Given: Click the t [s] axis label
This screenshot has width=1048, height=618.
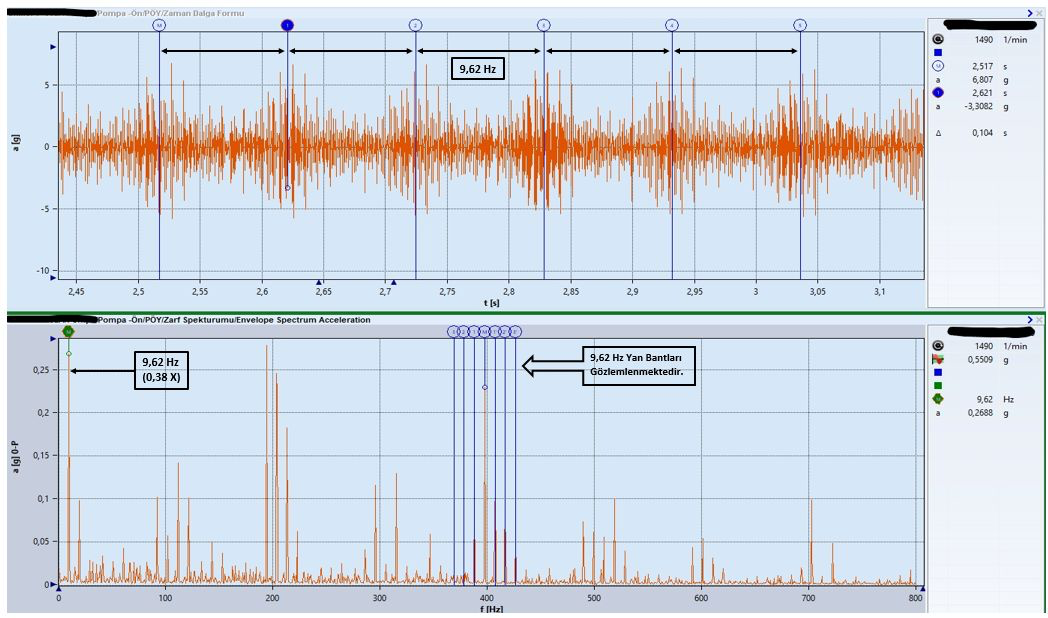Looking at the screenshot, I should 491,303.
